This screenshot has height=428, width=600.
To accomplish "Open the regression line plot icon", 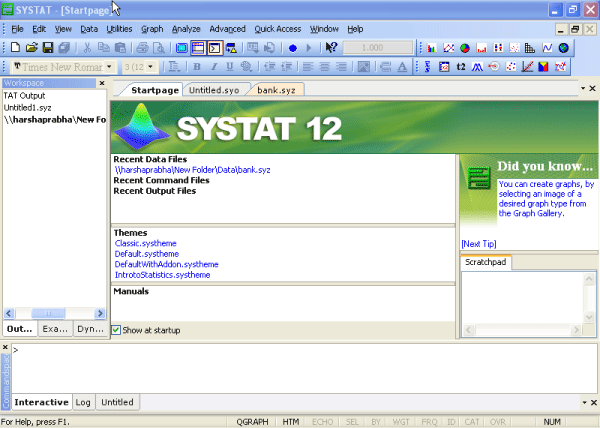I will pos(527,67).
